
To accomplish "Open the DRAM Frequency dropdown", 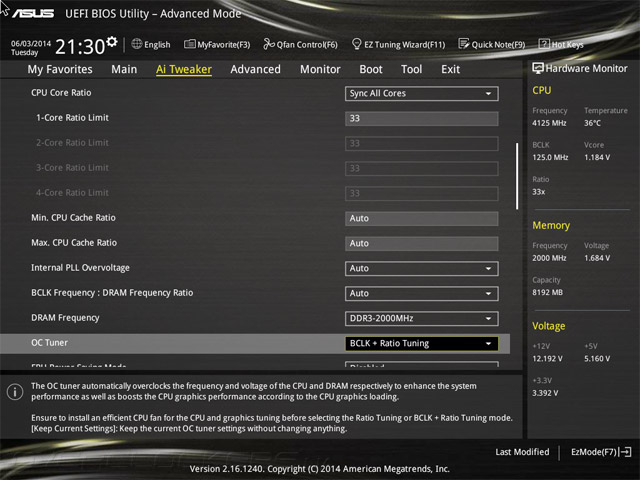I will click(422, 318).
